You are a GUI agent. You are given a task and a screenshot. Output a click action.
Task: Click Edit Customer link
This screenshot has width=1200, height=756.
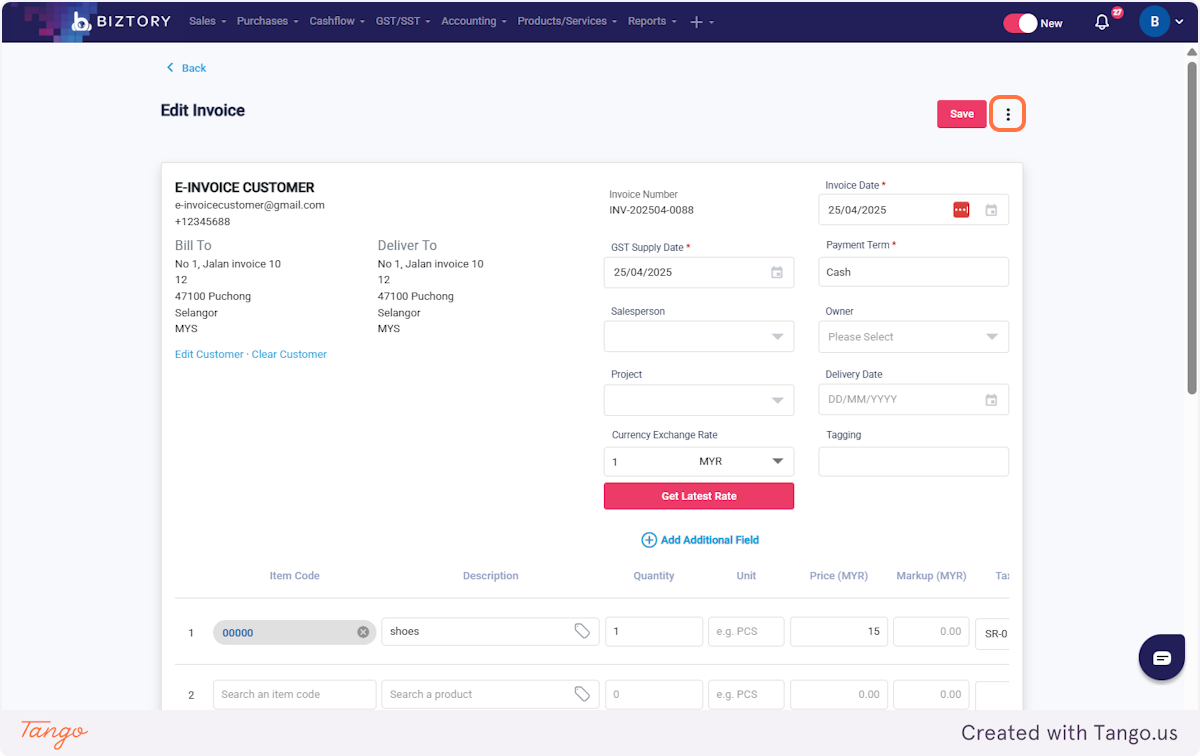[209, 354]
